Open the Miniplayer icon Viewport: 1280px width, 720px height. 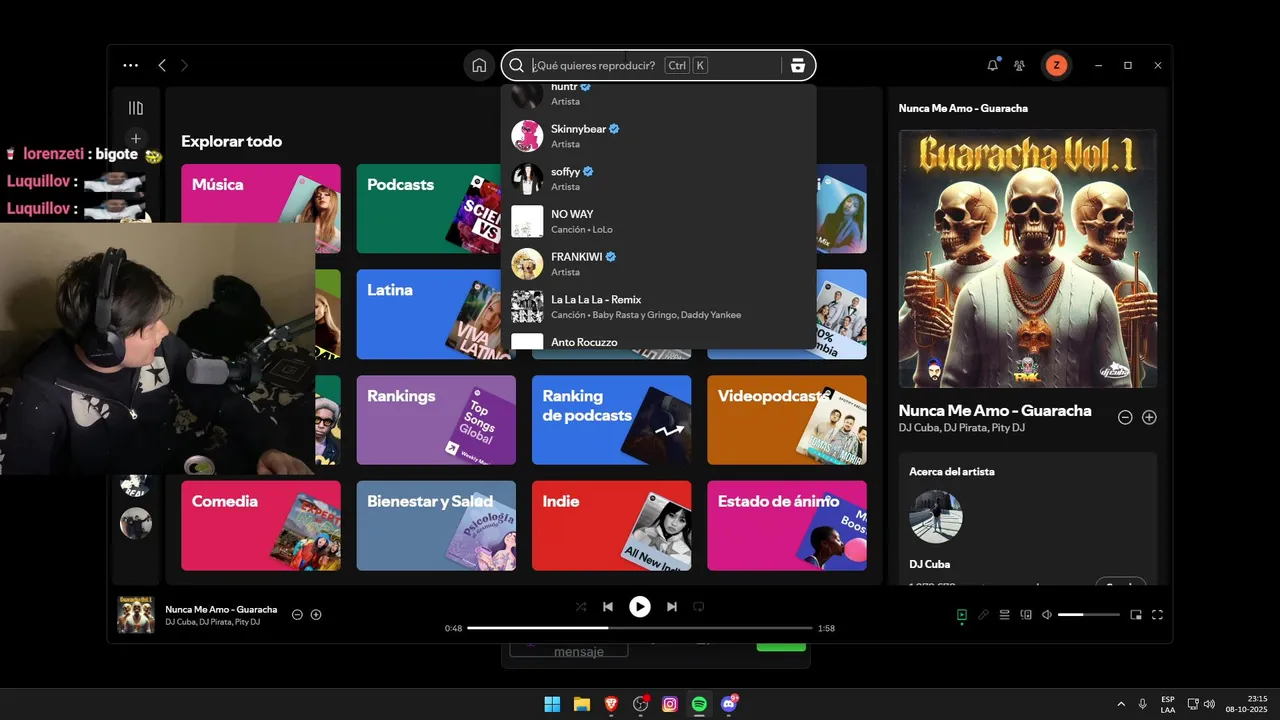(x=1136, y=615)
